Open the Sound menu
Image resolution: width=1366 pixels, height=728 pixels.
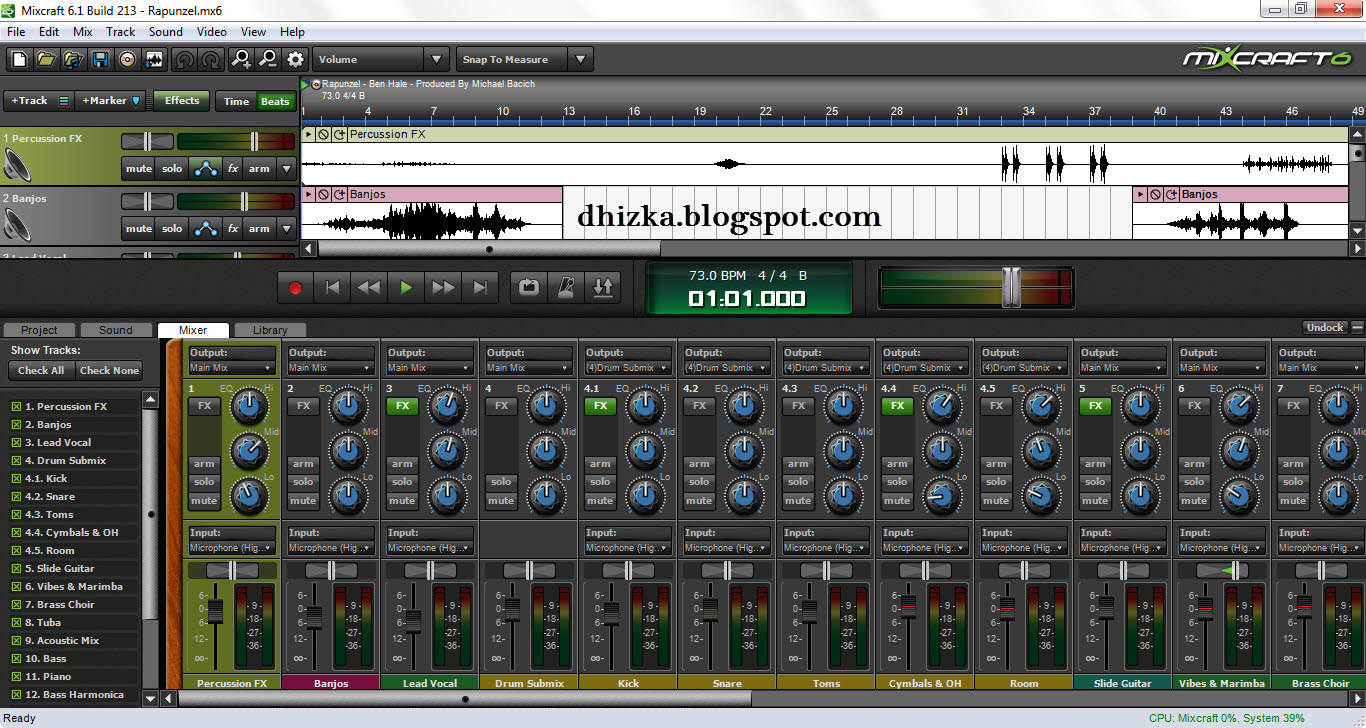point(166,32)
